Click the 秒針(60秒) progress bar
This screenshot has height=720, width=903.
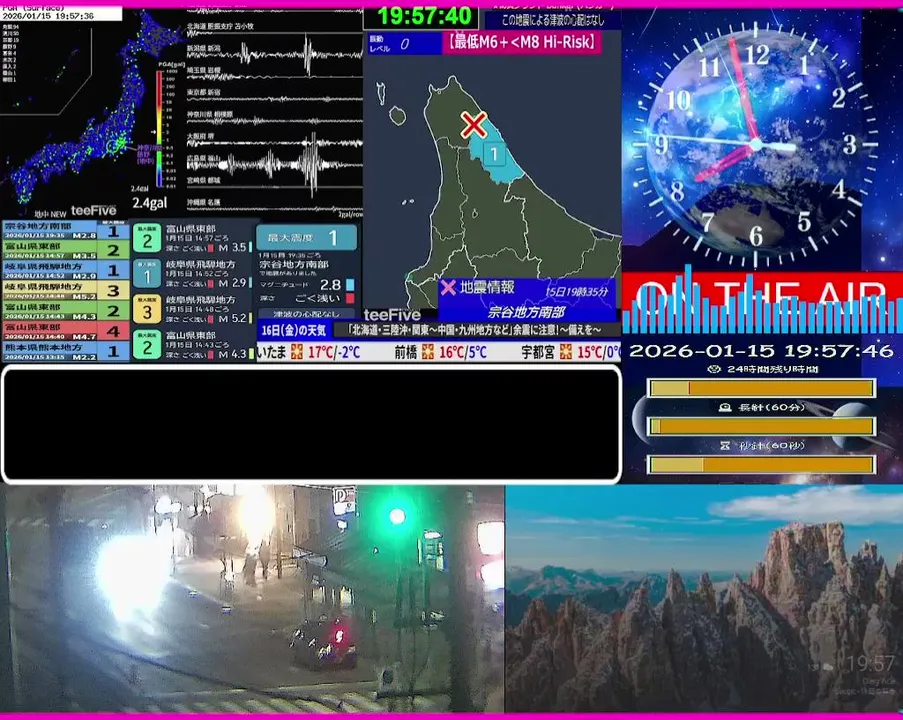tap(761, 464)
